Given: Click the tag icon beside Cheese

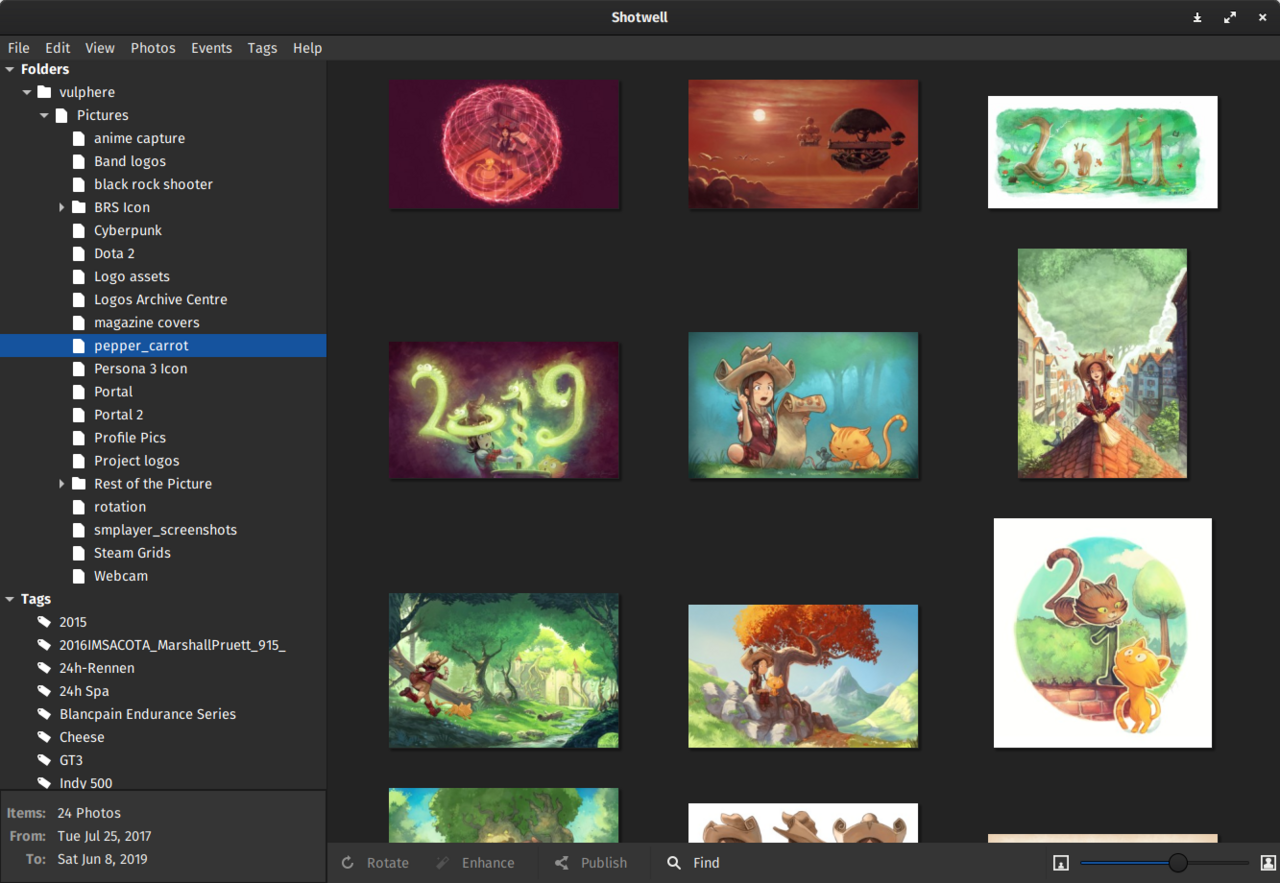Looking at the screenshot, I should (44, 737).
